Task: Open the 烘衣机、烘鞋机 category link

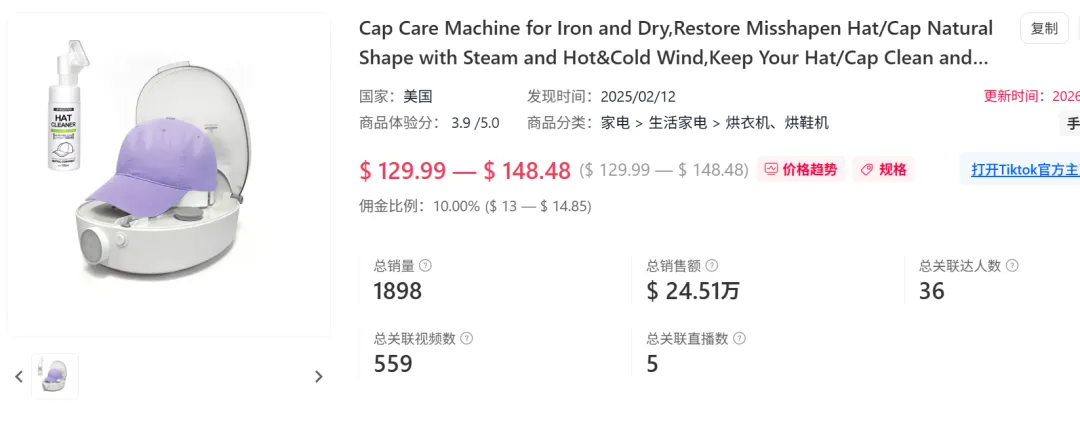Action: 779,123
